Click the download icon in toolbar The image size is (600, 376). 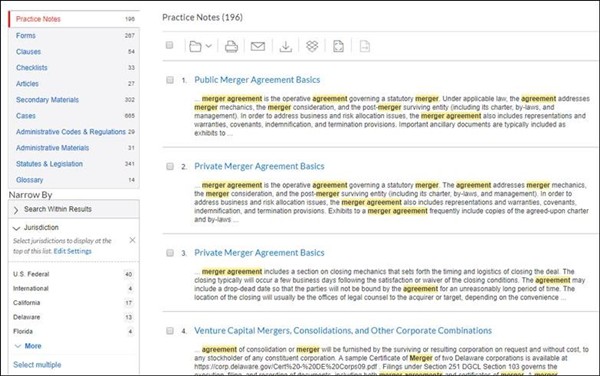point(285,46)
